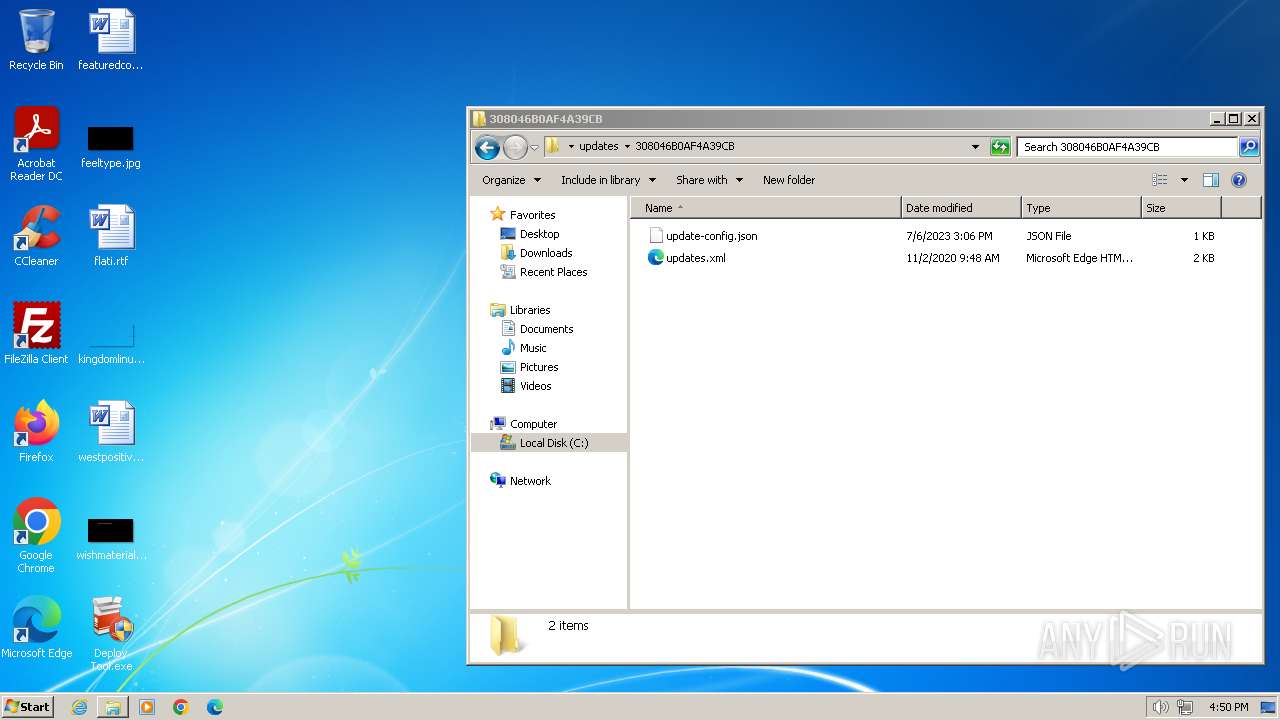Viewport: 1280px width, 720px height.
Task: Toggle the preview pane button
Action: [x=1210, y=180]
